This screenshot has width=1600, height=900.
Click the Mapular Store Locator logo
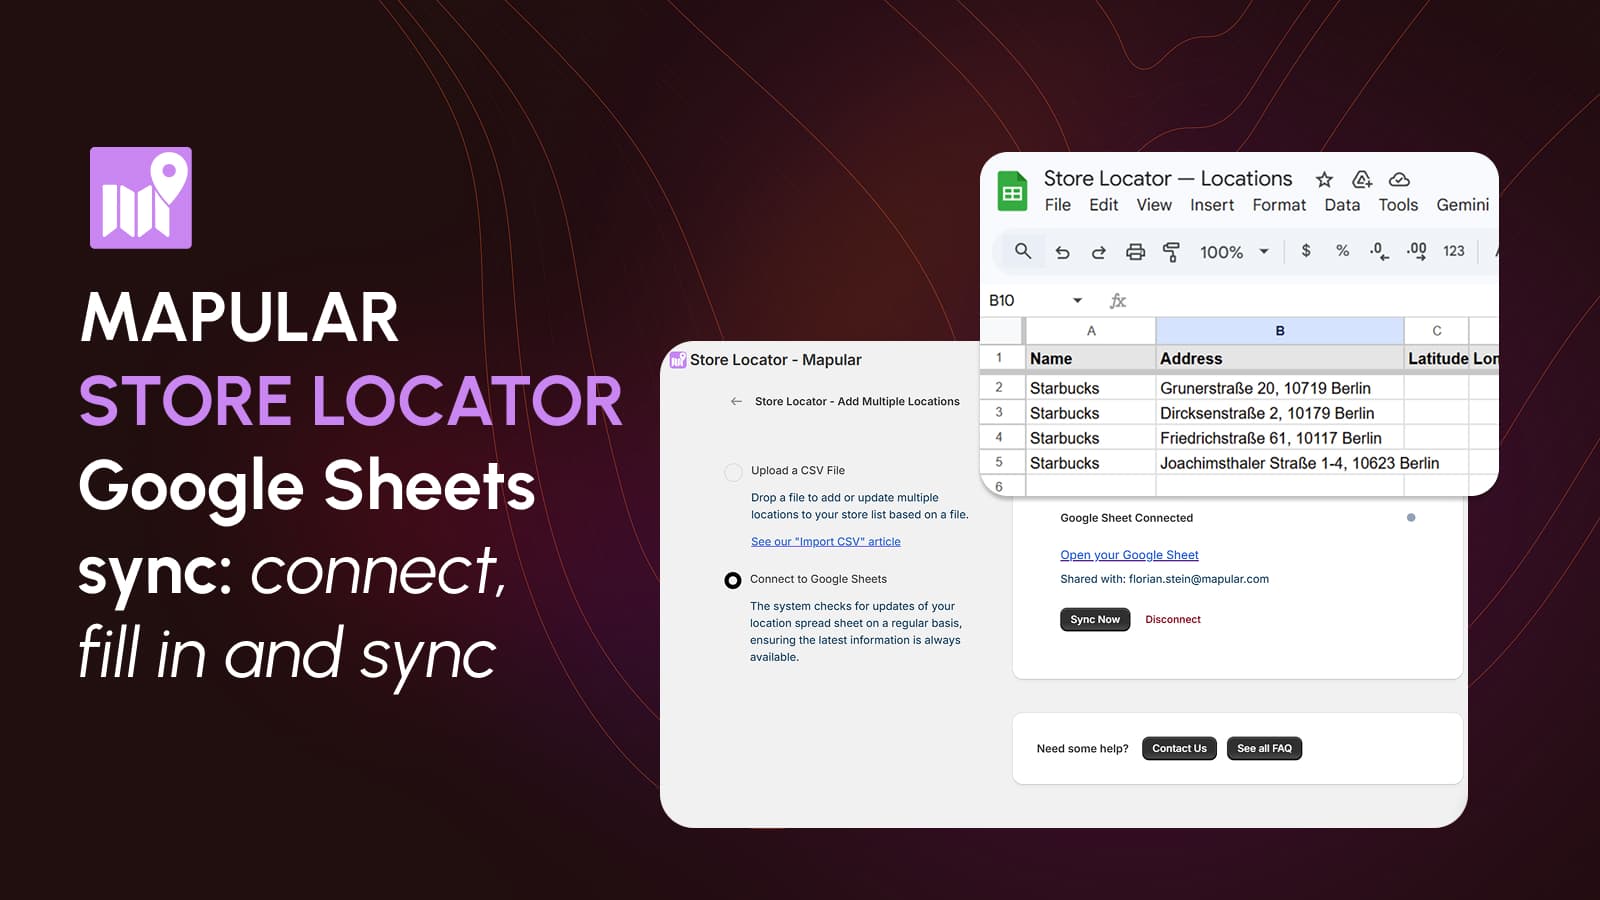coord(140,196)
